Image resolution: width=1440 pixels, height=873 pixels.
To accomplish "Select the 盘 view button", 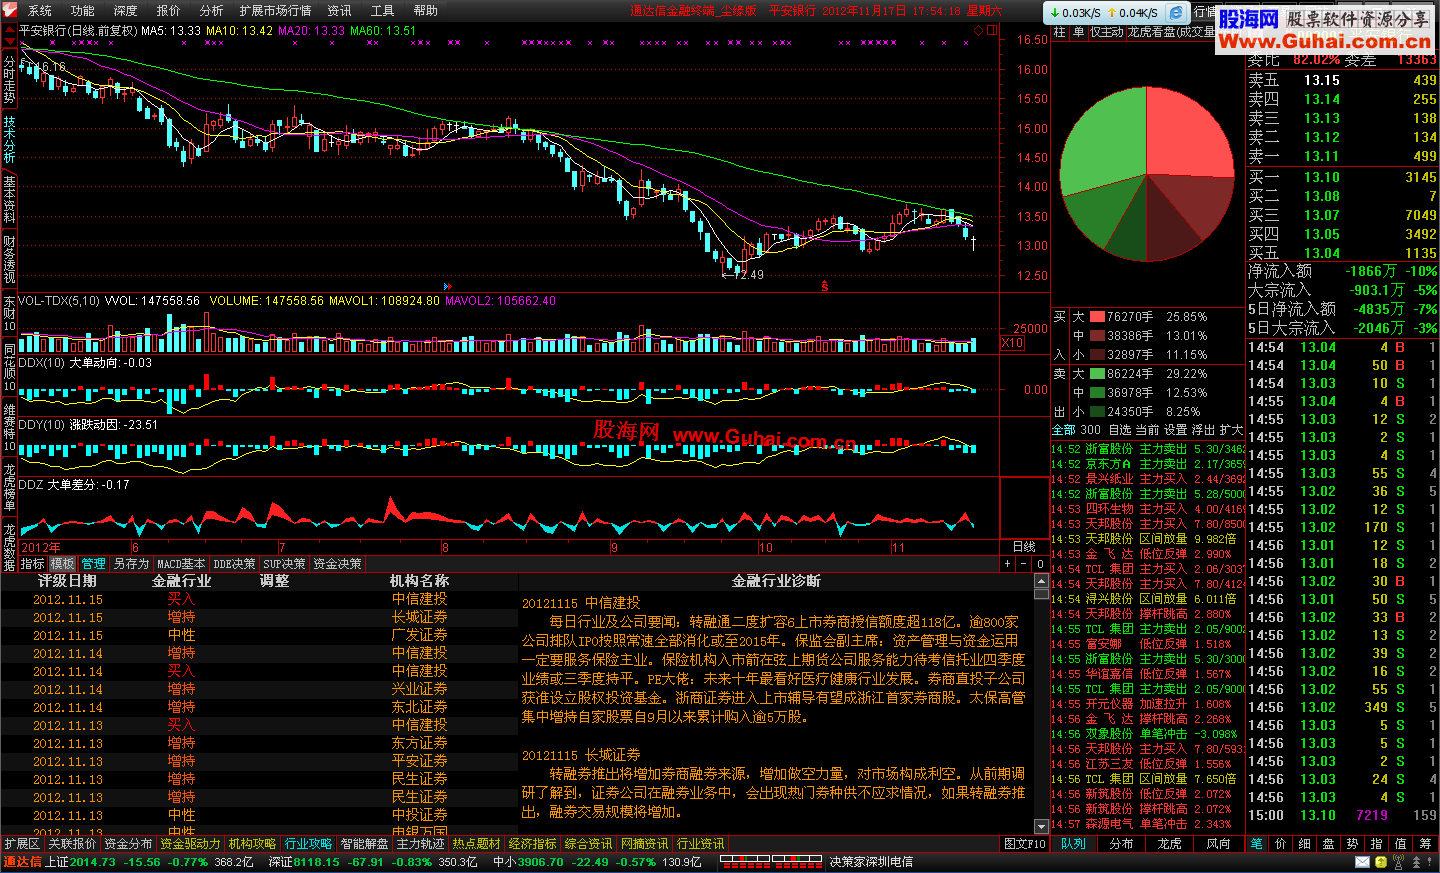I will [x=1328, y=844].
